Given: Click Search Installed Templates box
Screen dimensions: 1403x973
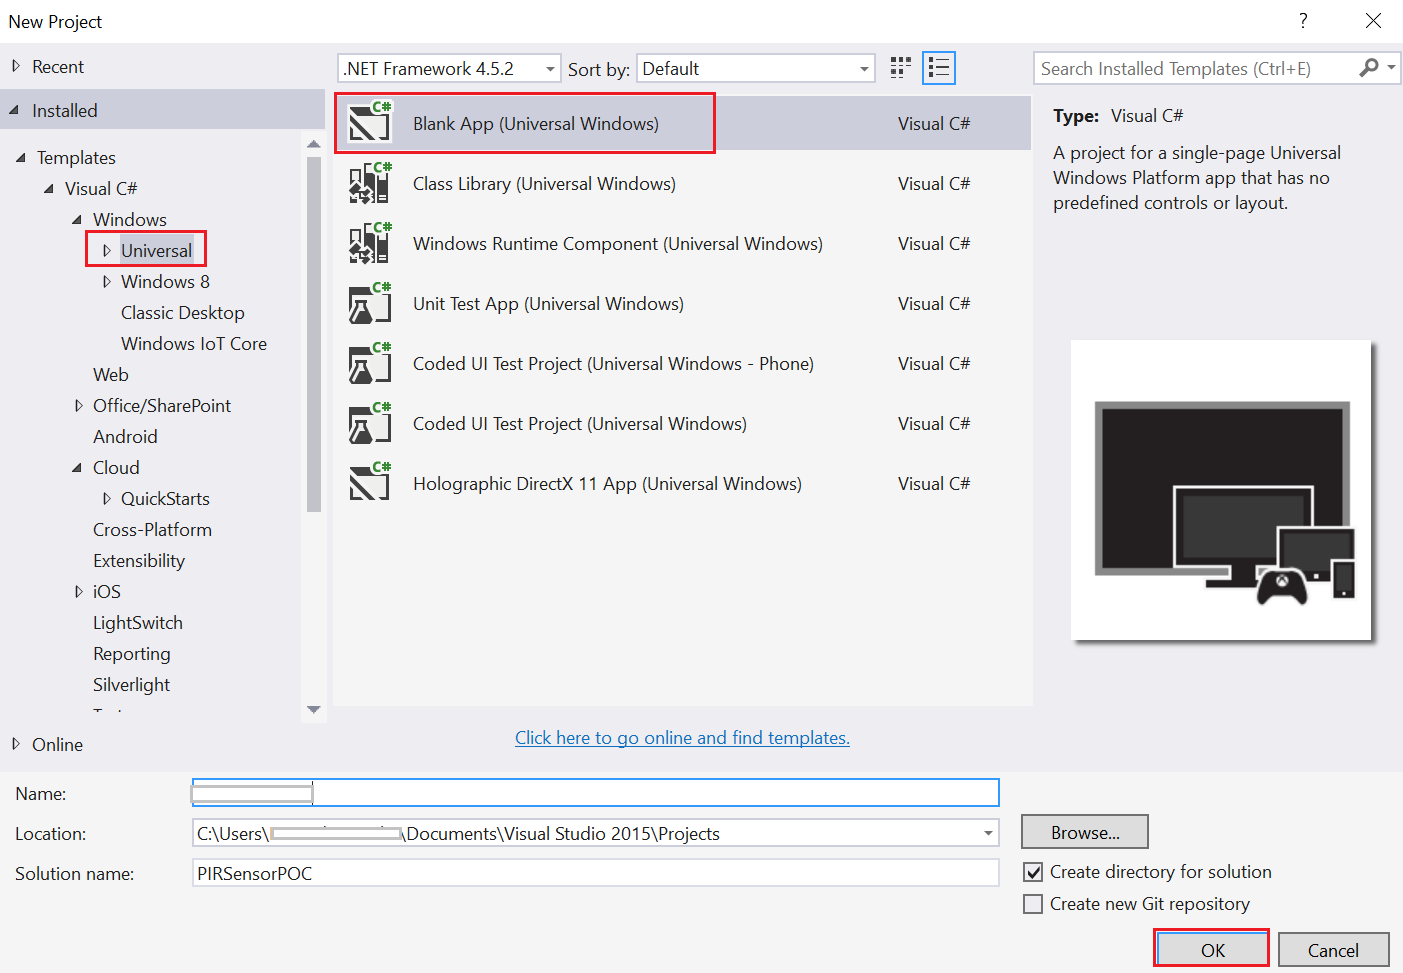Looking at the screenshot, I should click(x=1195, y=68).
